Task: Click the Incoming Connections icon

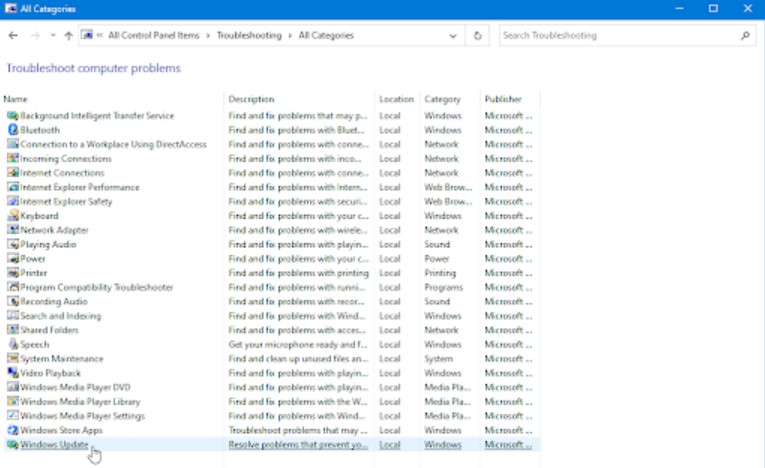Action: click(x=13, y=159)
